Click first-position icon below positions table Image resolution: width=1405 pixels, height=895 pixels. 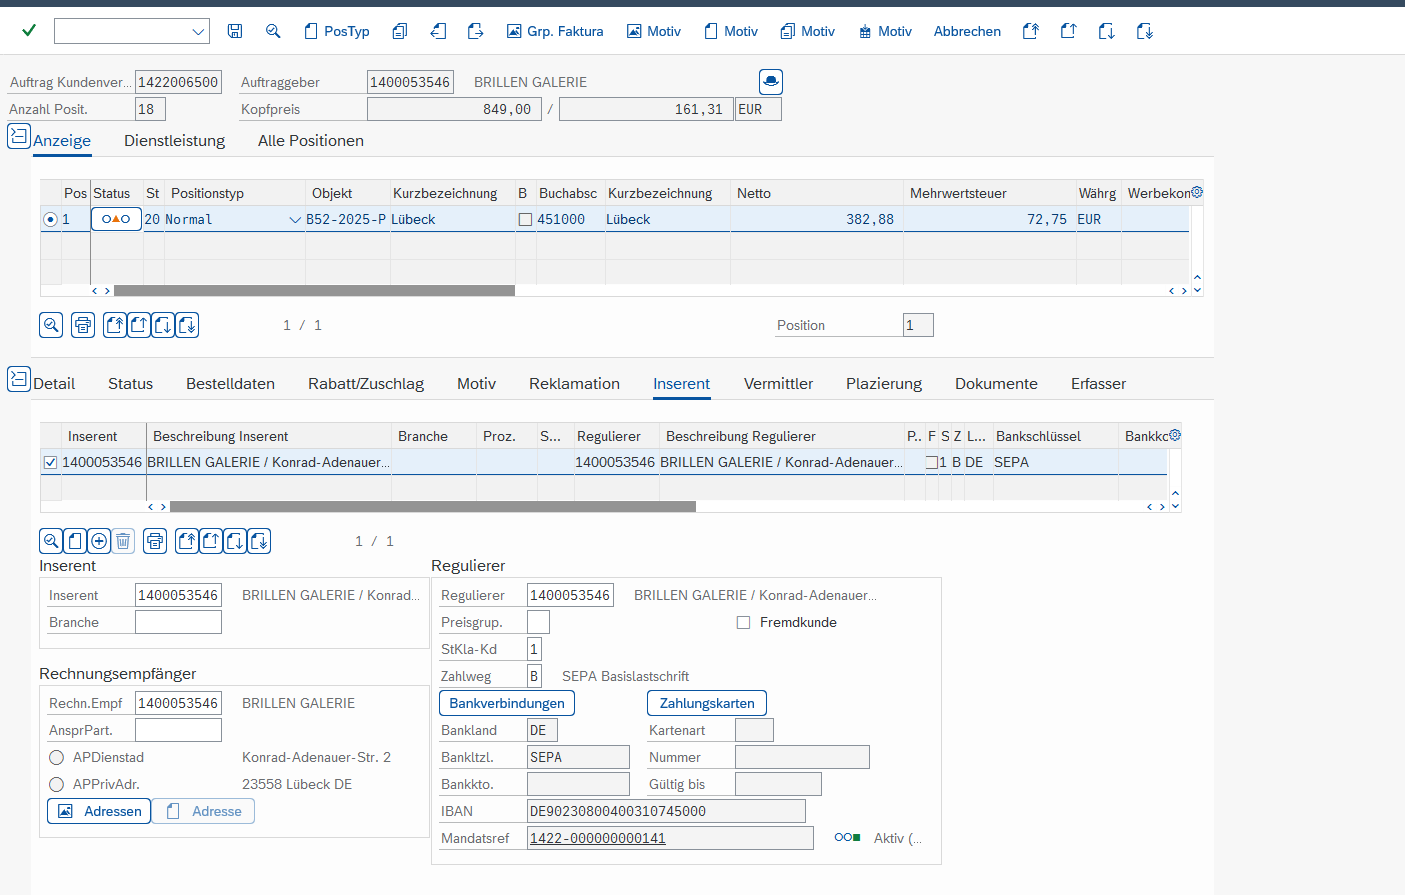(x=115, y=325)
